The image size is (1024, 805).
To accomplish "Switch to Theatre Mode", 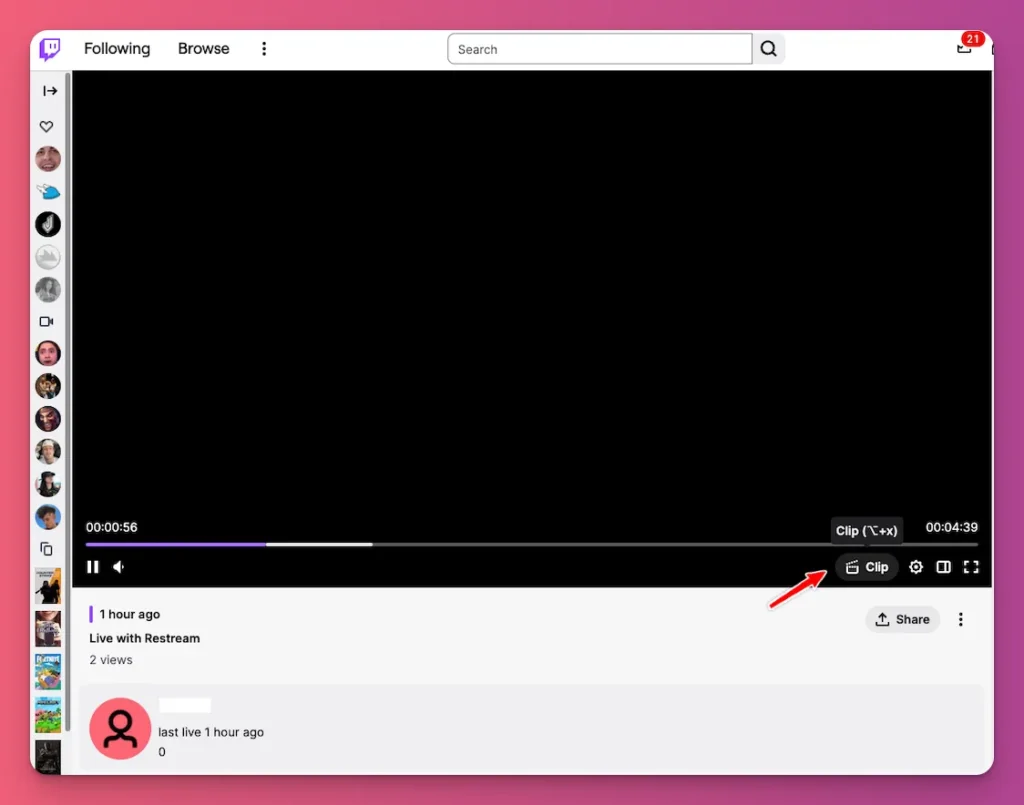I will click(x=943, y=567).
